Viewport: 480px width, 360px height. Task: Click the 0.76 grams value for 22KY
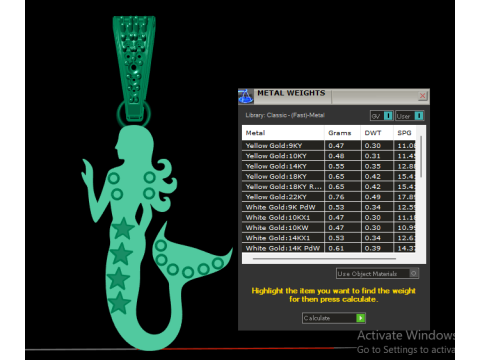pyautogui.click(x=336, y=197)
